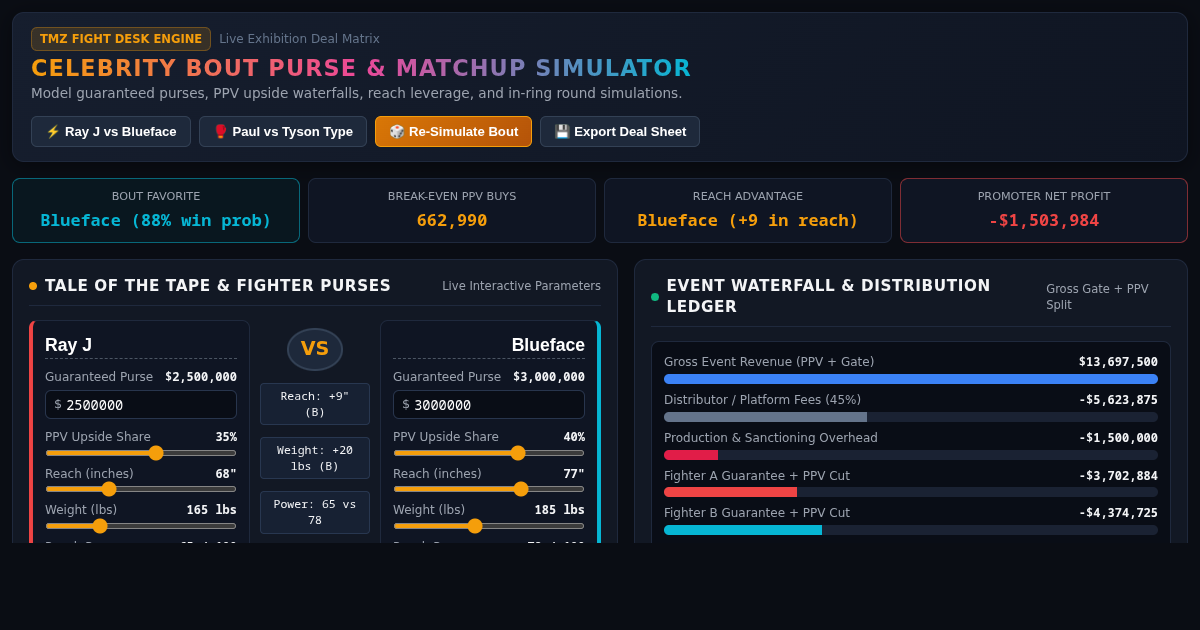Export the deal sheet
This screenshot has height=630, width=1200.
click(x=620, y=131)
